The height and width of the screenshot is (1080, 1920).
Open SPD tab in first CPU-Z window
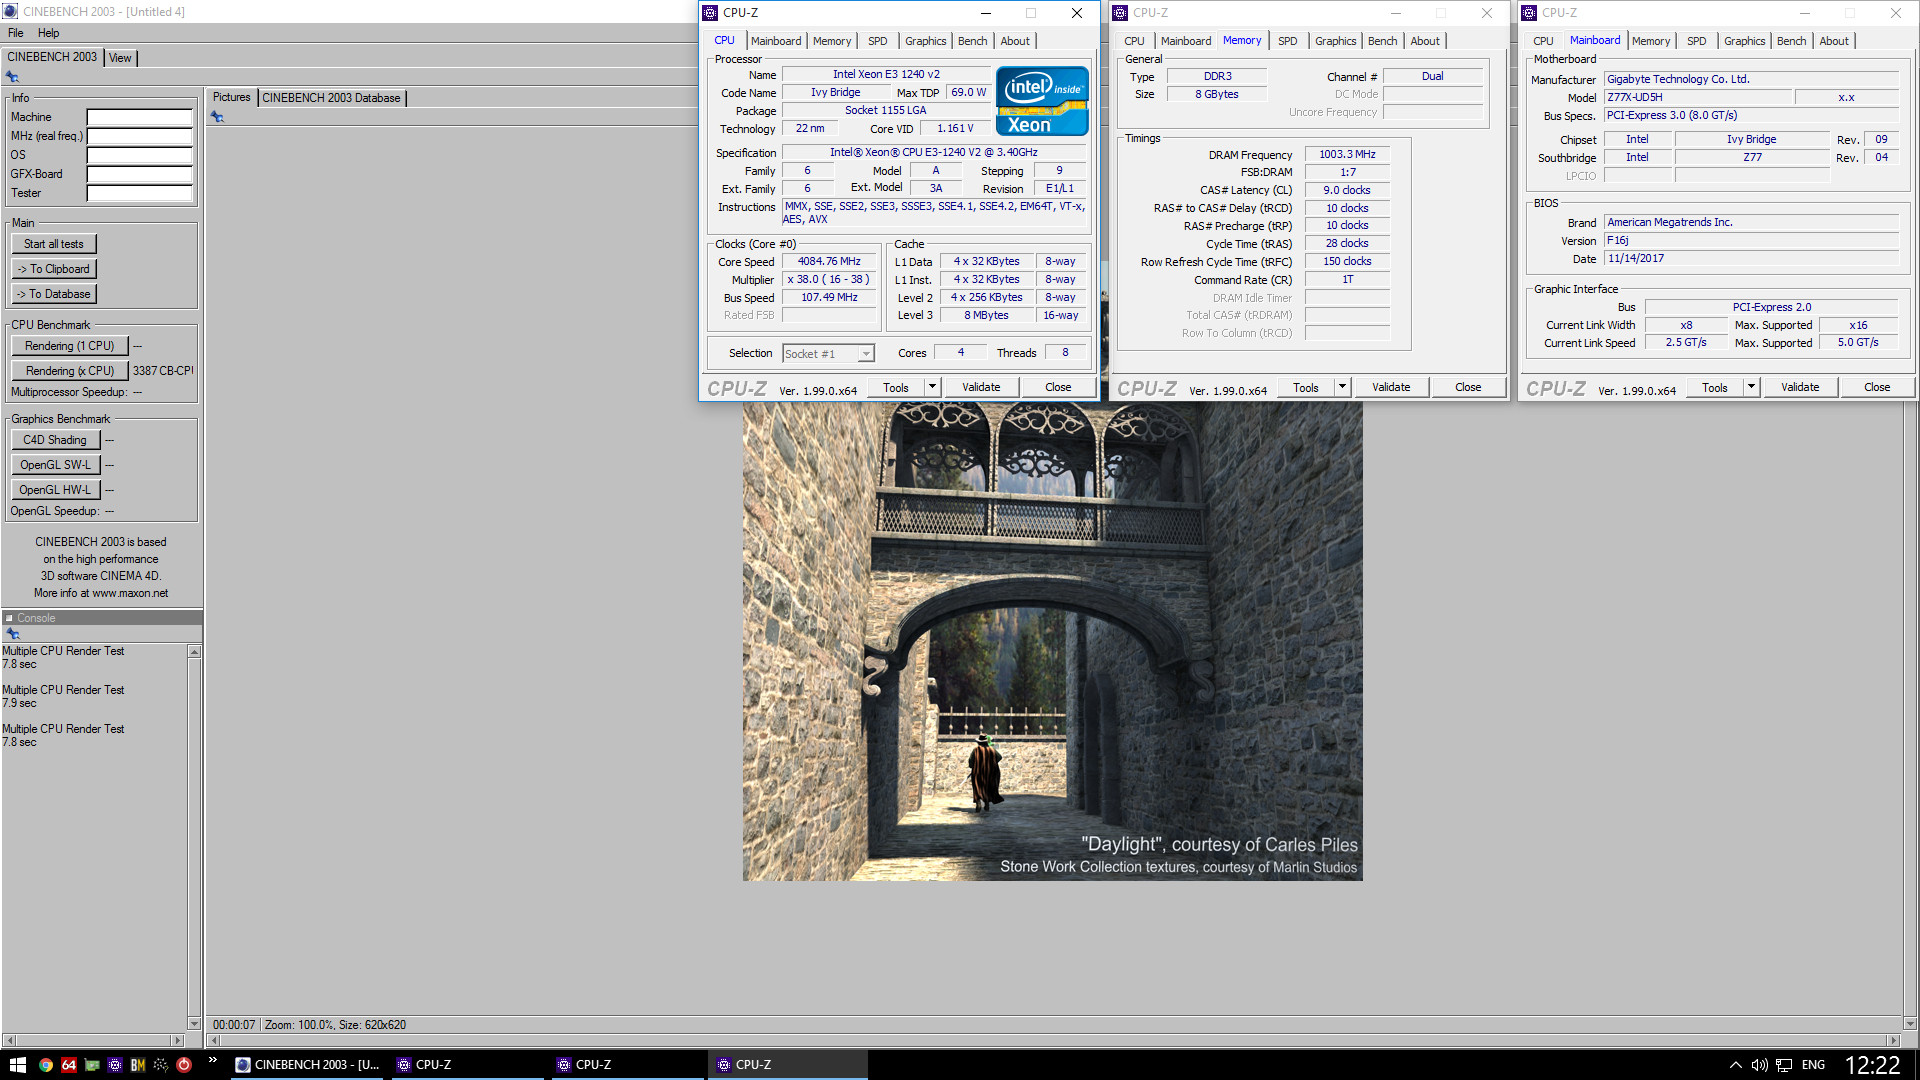click(x=877, y=41)
